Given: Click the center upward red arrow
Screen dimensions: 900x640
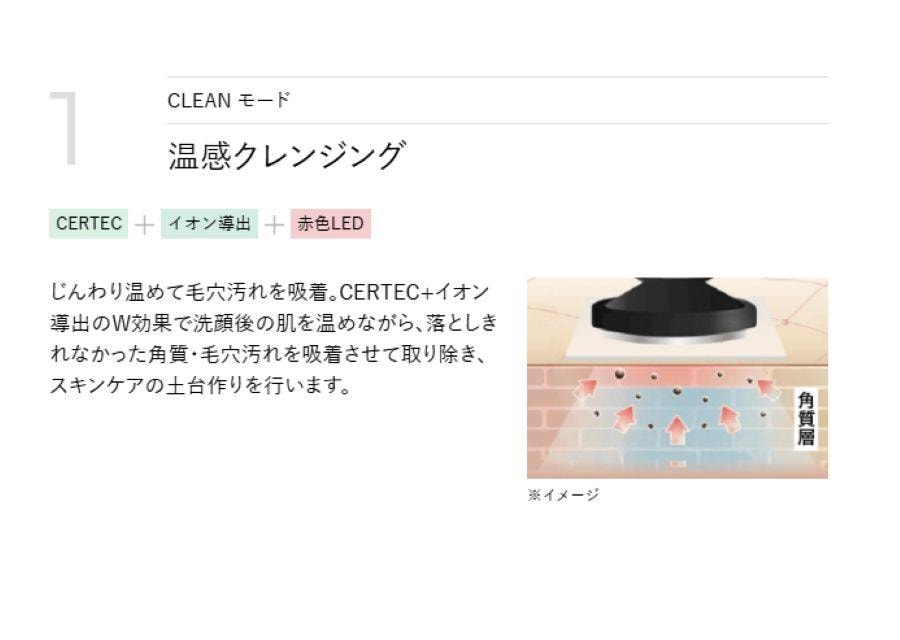Looking at the screenshot, I should pos(677,430).
